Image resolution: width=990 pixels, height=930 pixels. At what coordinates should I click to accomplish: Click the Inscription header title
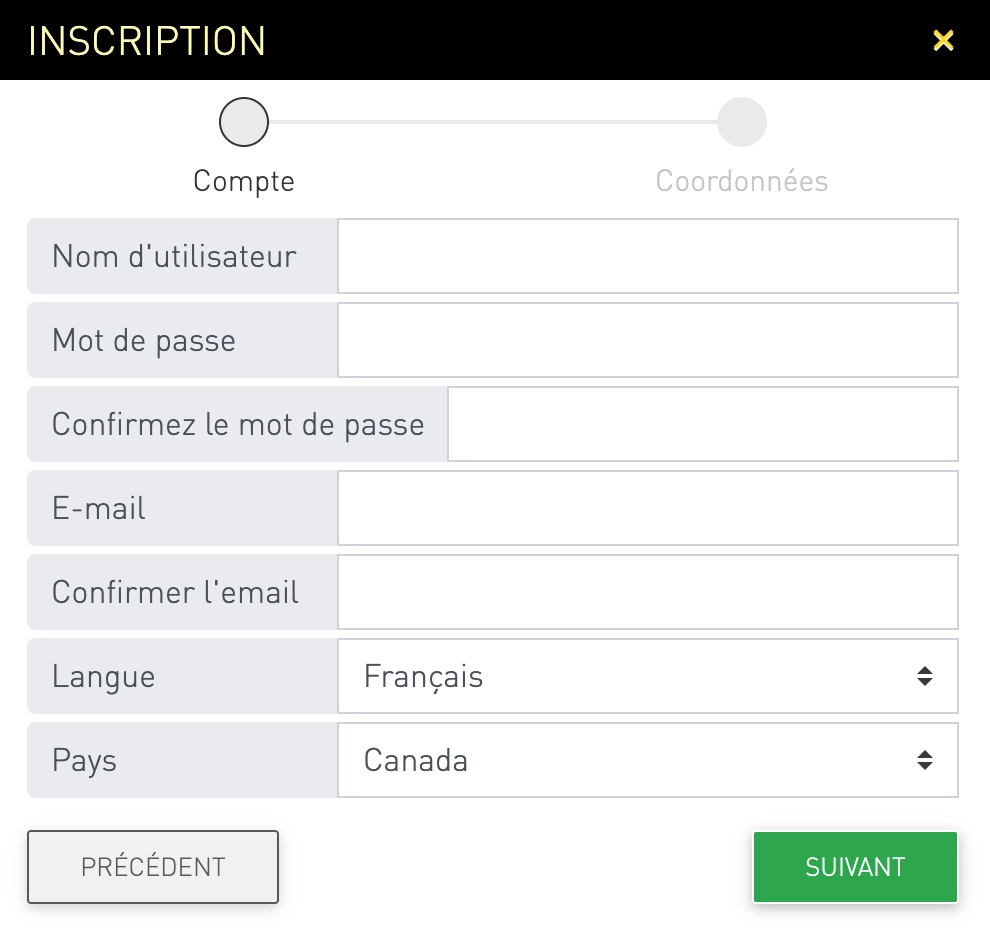pos(146,41)
